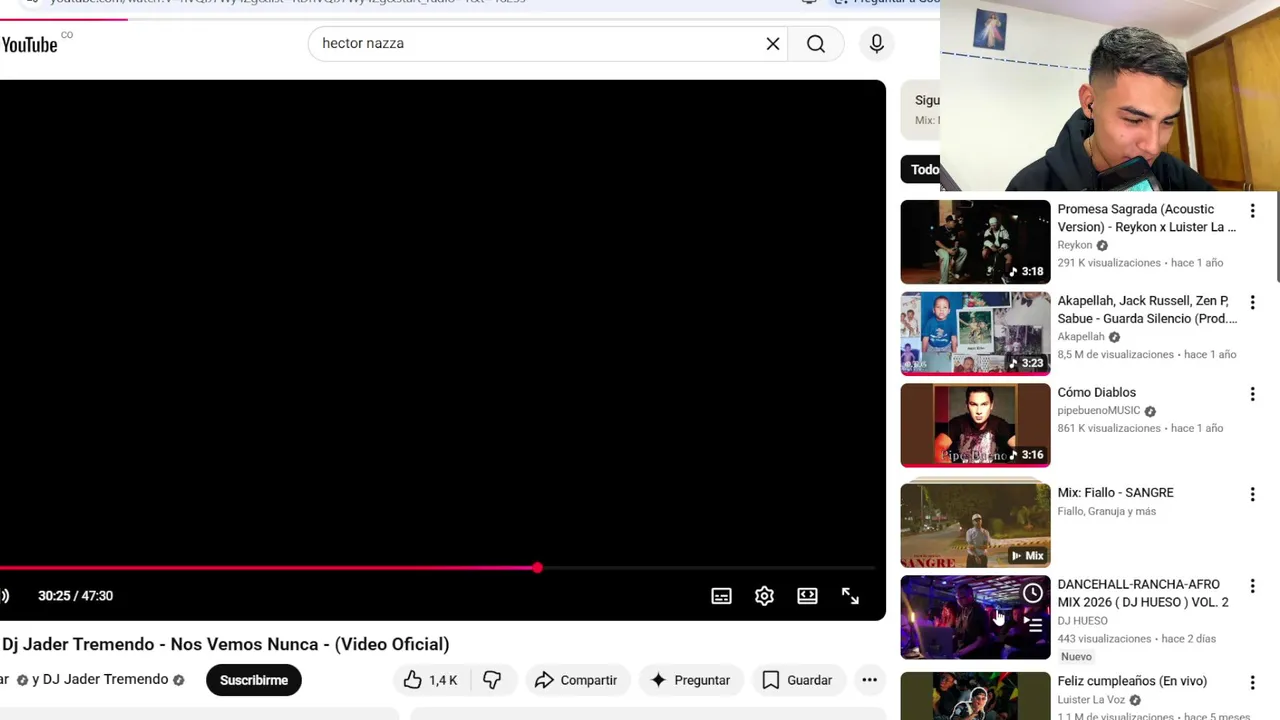Click the volume speaker icon

(5, 596)
